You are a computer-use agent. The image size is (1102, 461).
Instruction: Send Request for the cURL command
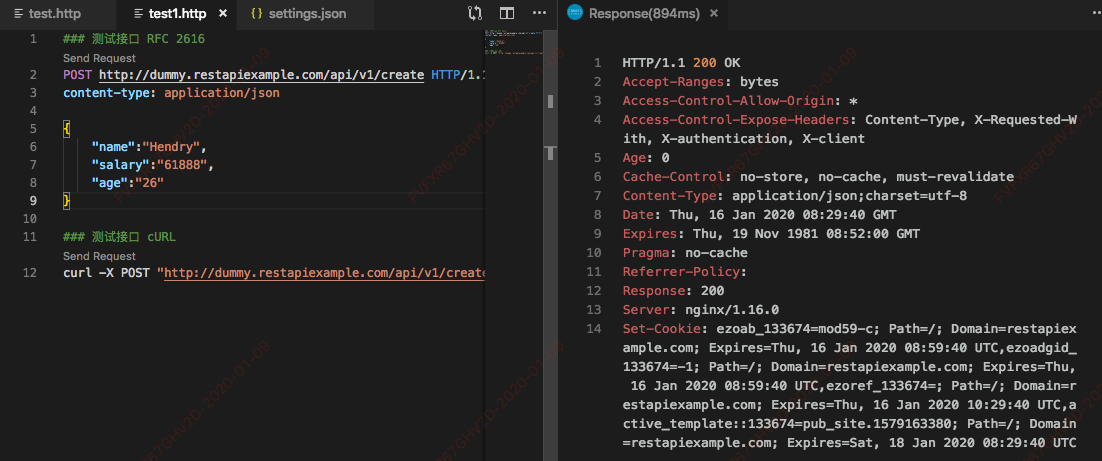click(99, 257)
